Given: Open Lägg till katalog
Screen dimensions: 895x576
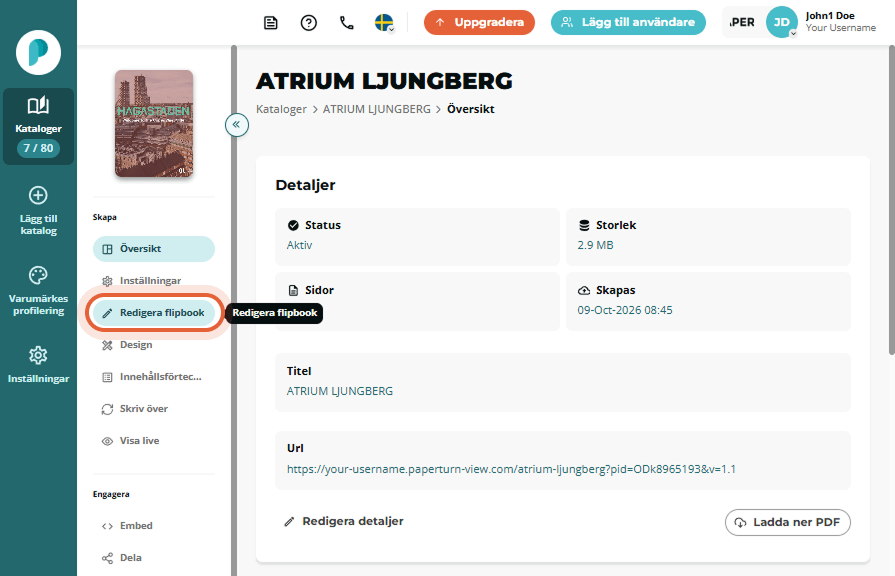Looking at the screenshot, I should pos(38,211).
